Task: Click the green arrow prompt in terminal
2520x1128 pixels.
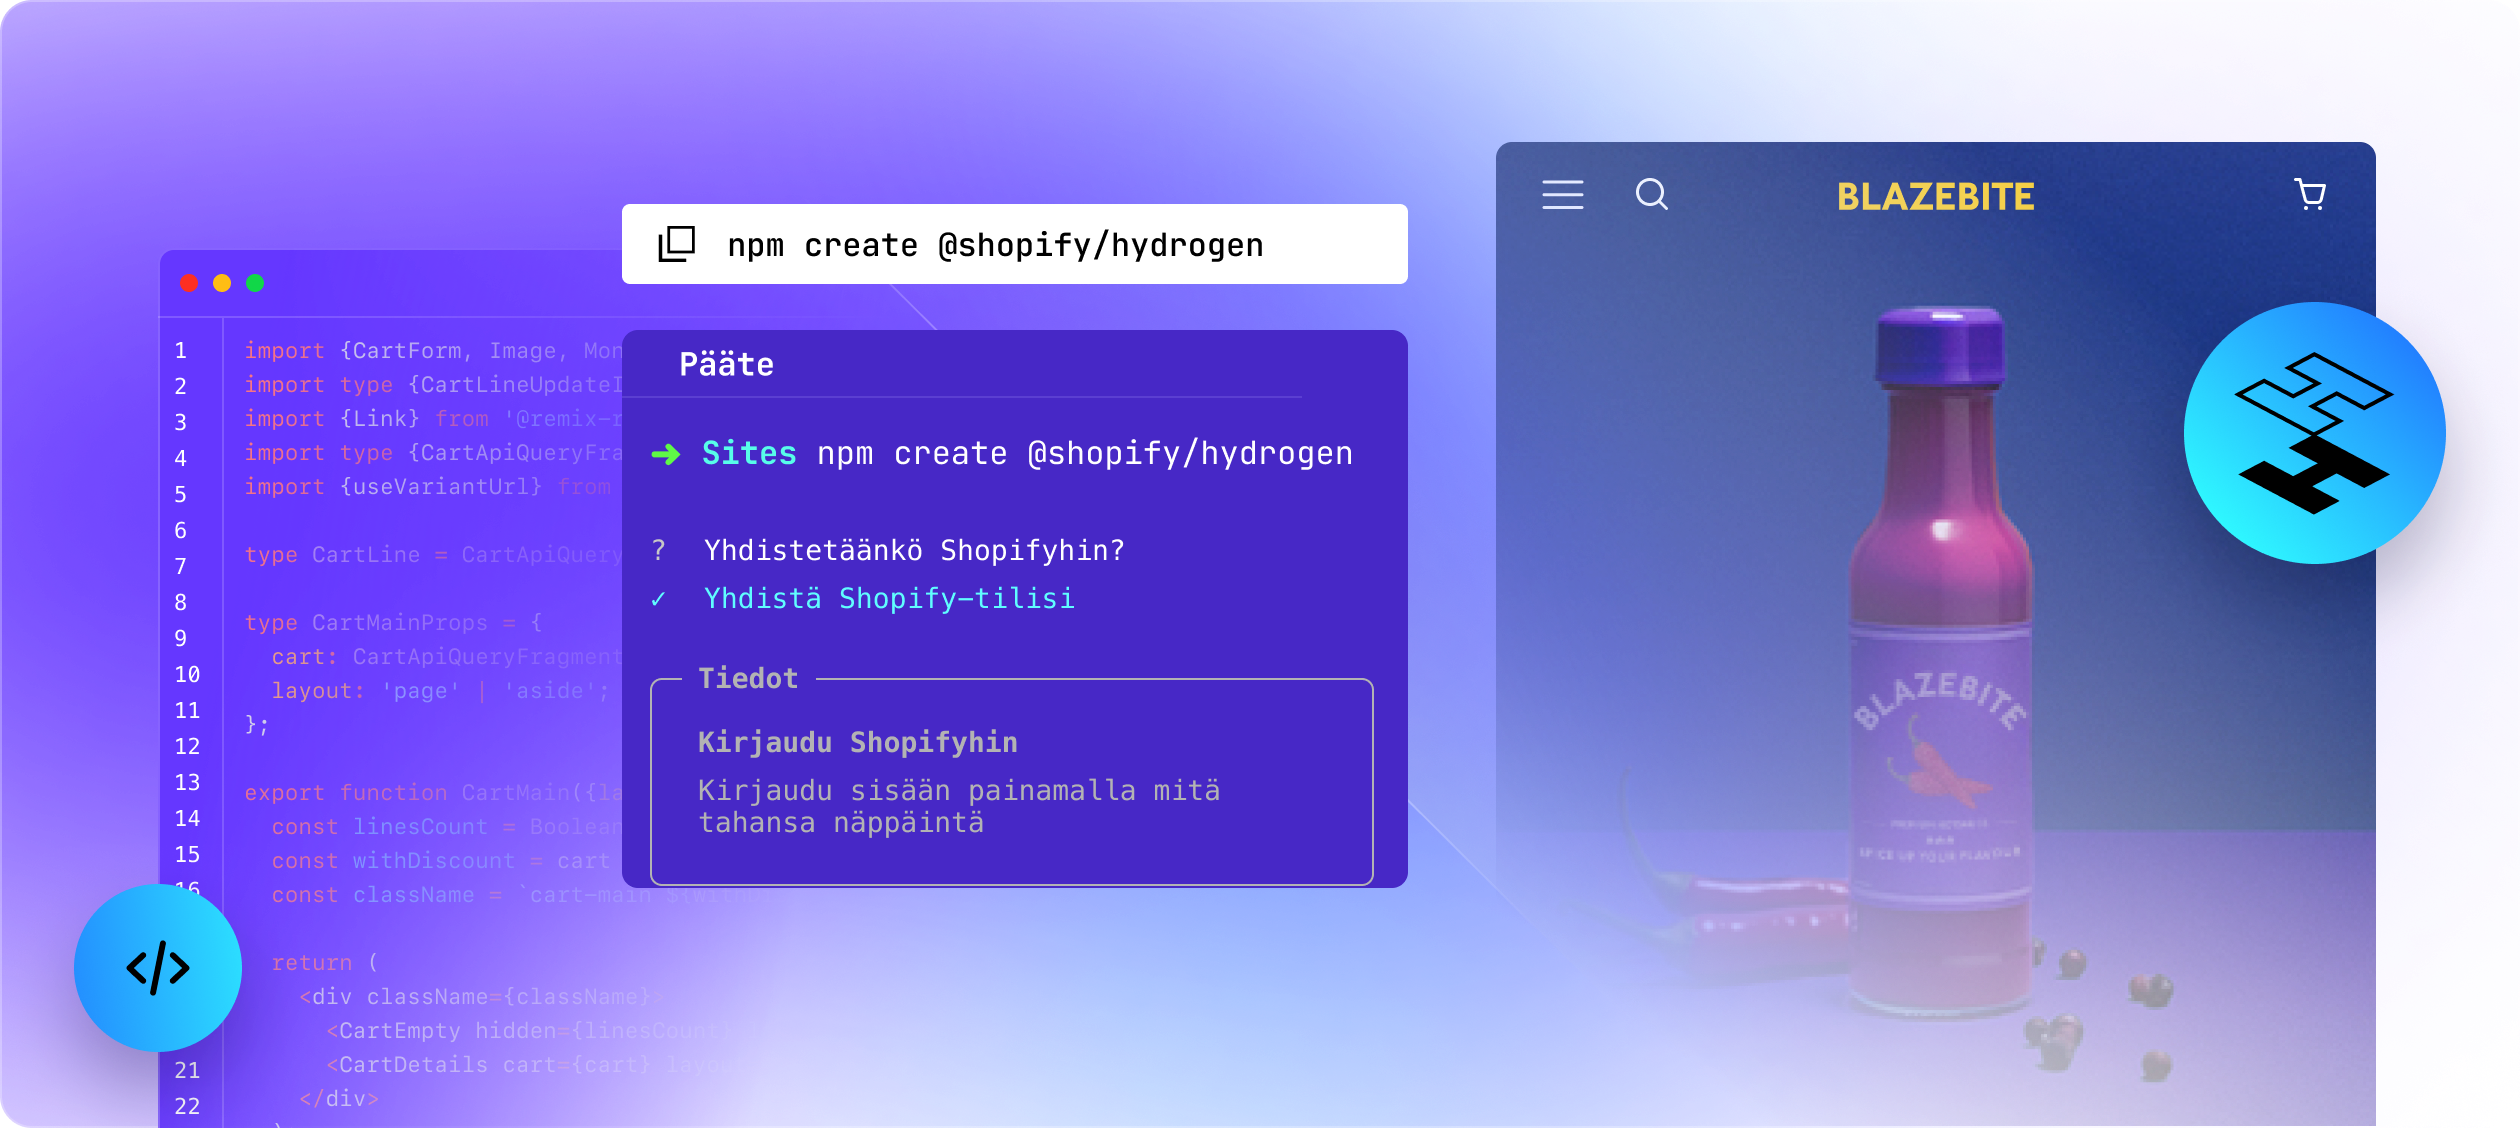Action: coord(666,455)
